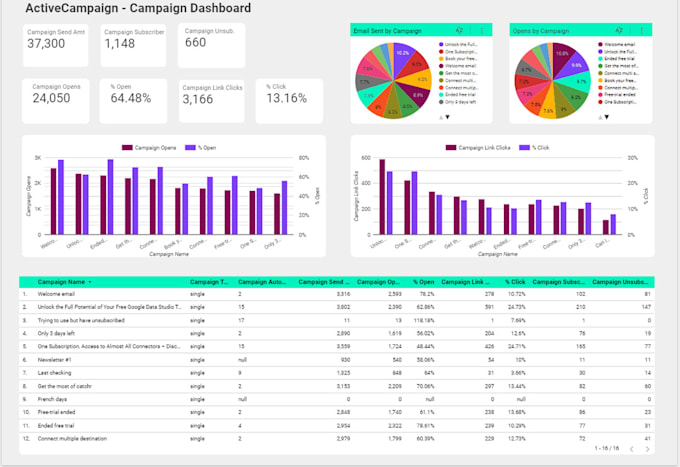Toggle sort arrow beside Campaign Name header
Screen dimensions: 680x467
click(x=90, y=282)
